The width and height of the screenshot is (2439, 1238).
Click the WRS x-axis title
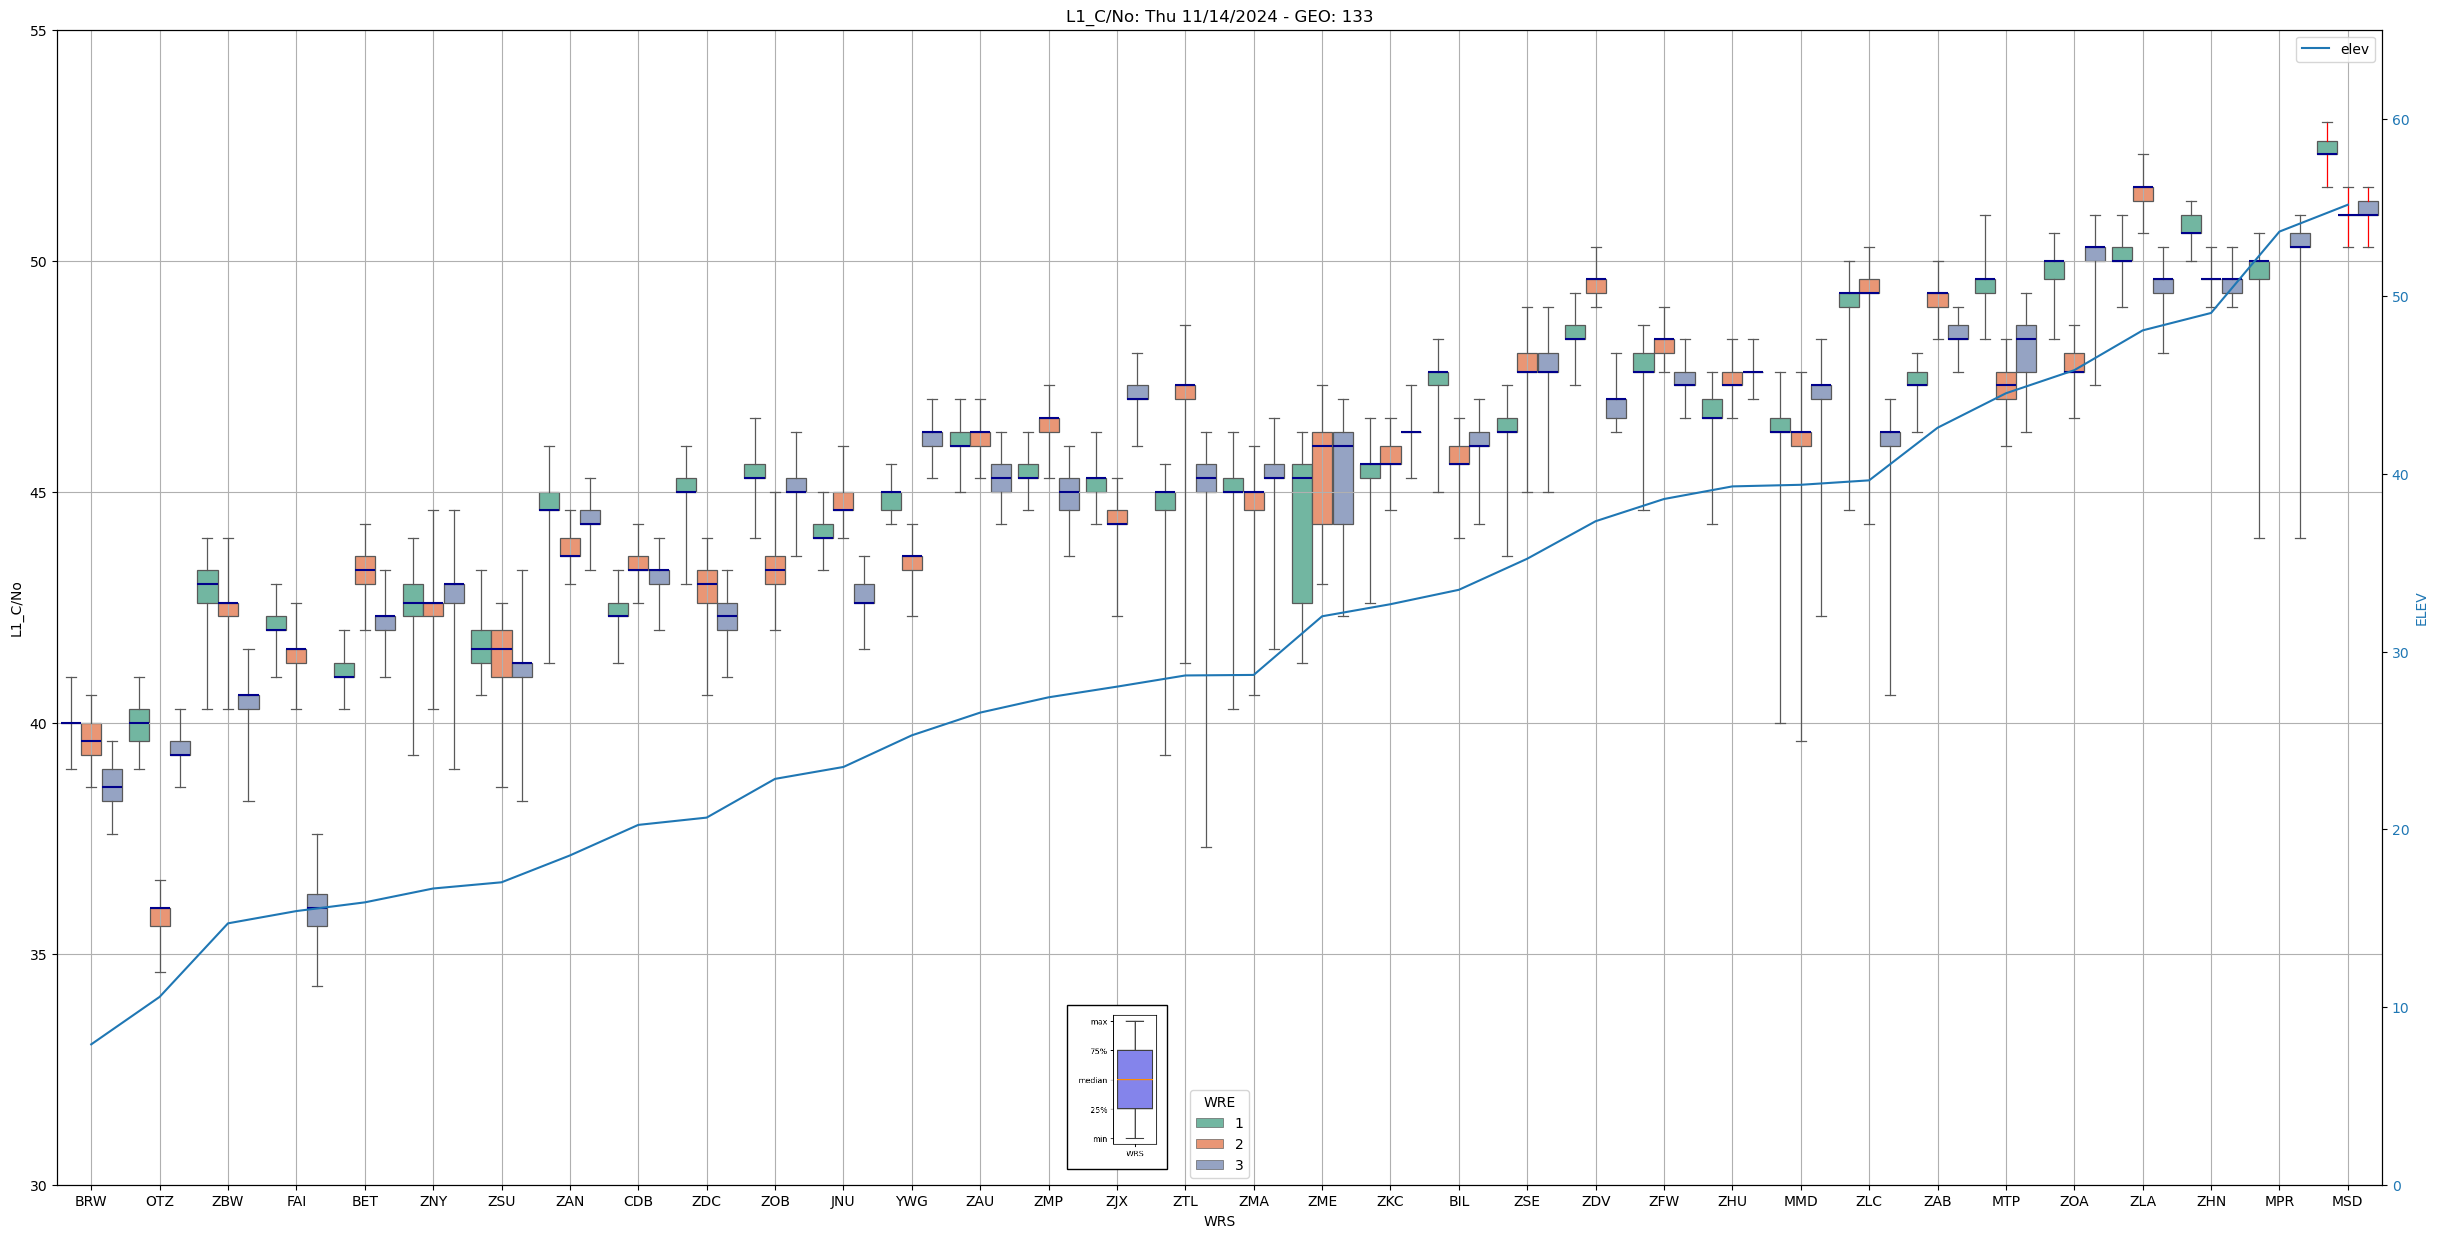(1219, 1221)
